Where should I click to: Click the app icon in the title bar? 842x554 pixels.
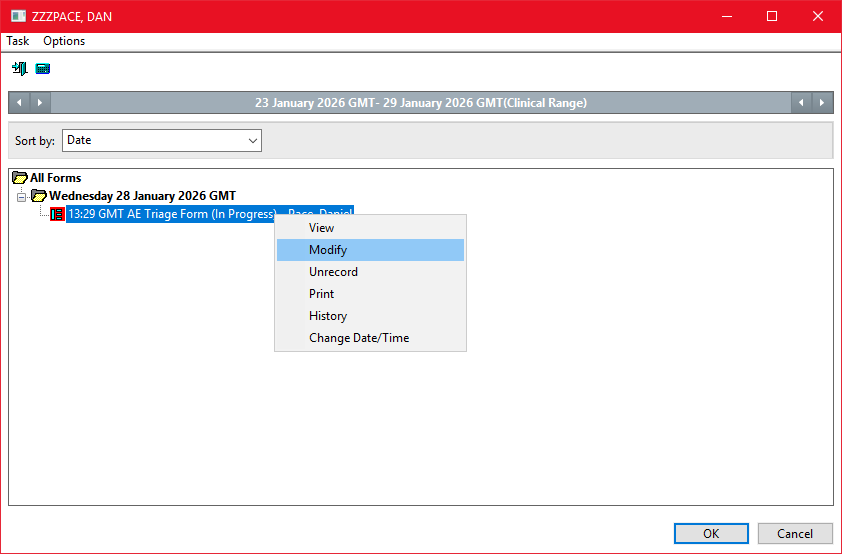18,16
